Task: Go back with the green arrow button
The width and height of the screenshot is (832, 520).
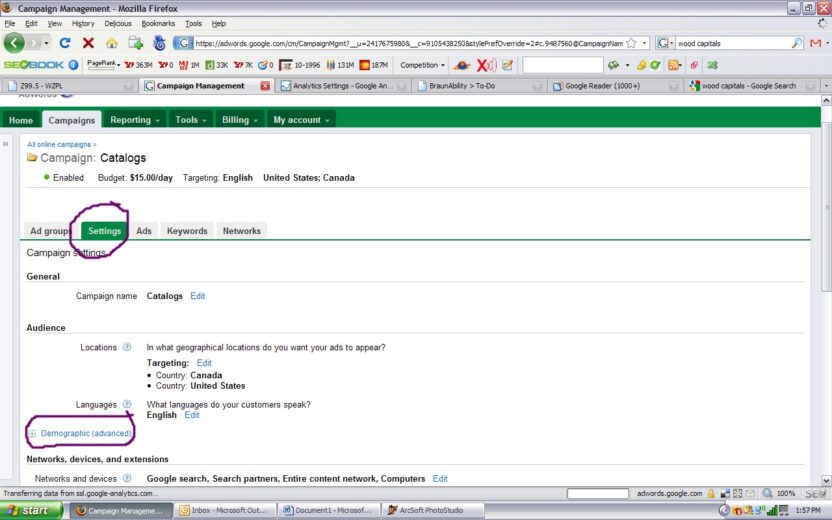Action: pos(14,43)
